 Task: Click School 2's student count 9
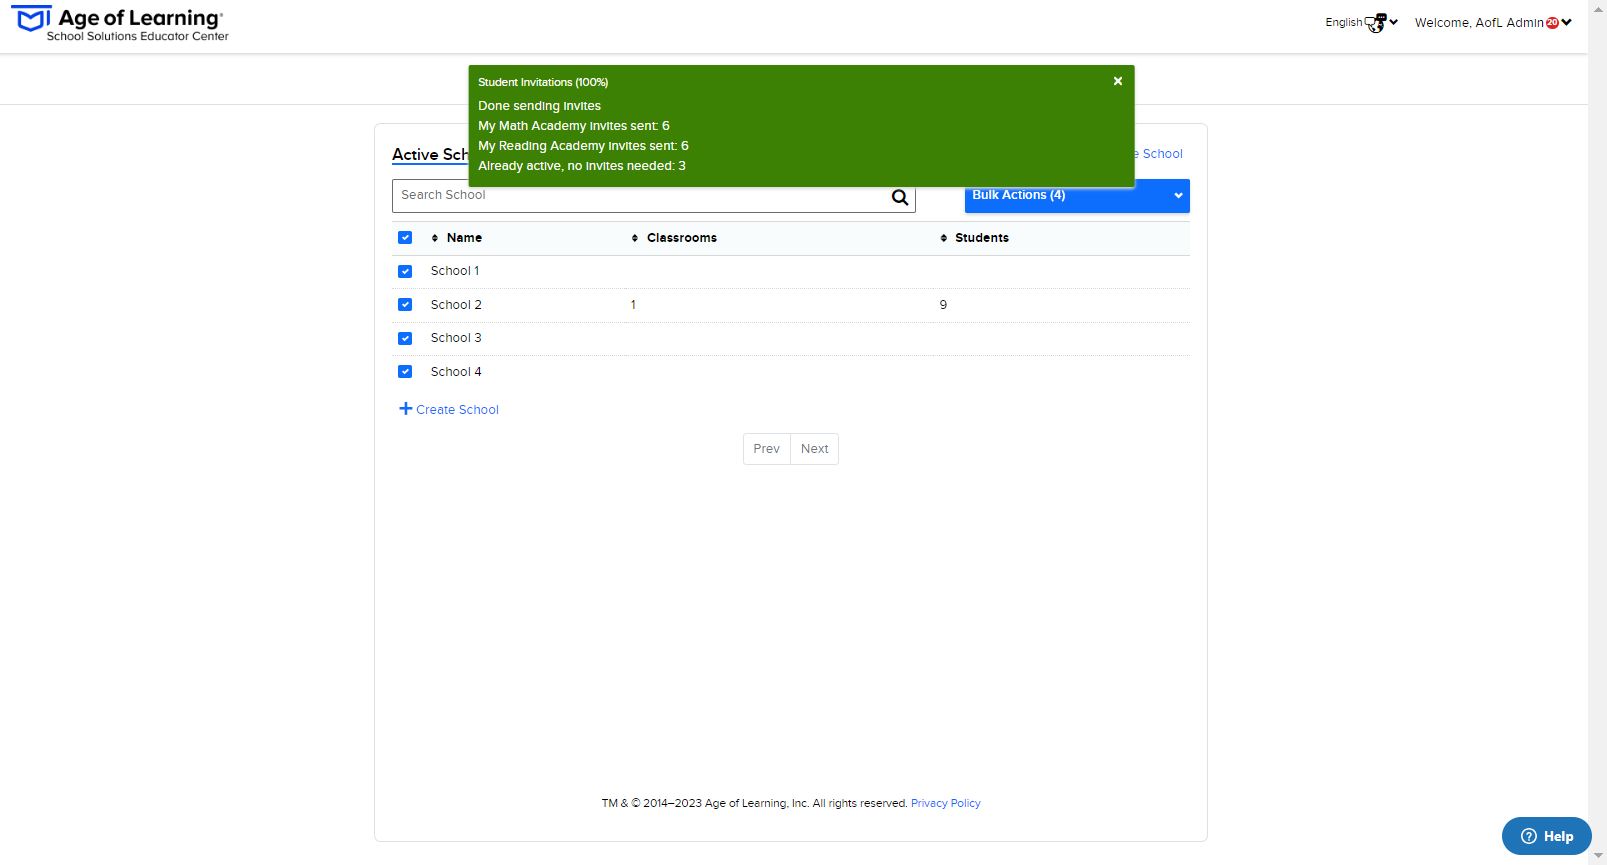[943, 305]
